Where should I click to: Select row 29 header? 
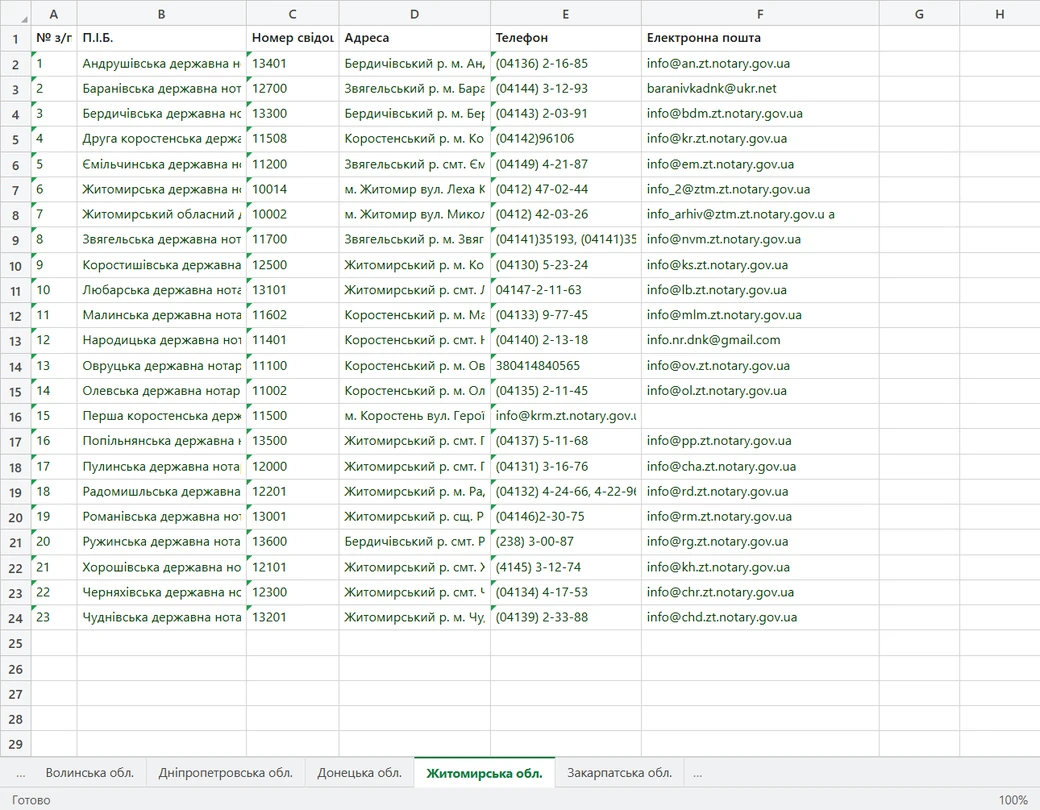15,744
